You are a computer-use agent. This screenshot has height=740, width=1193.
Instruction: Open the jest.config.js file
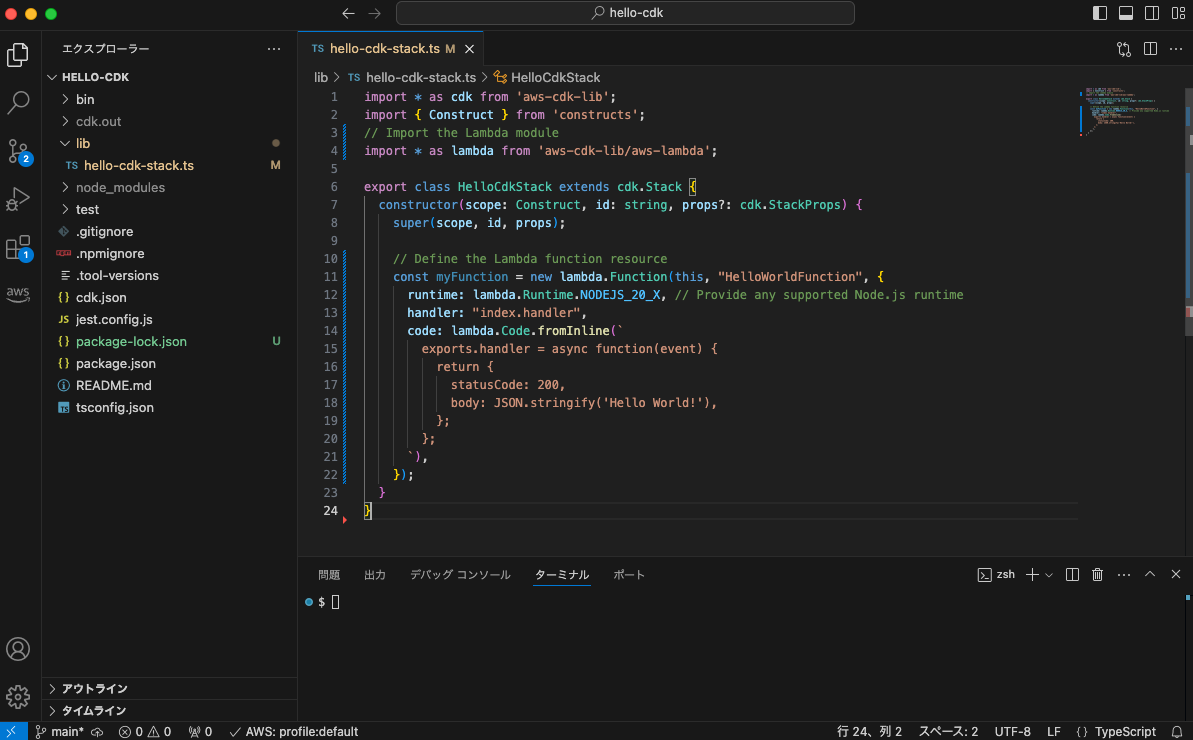[x=169, y=319]
